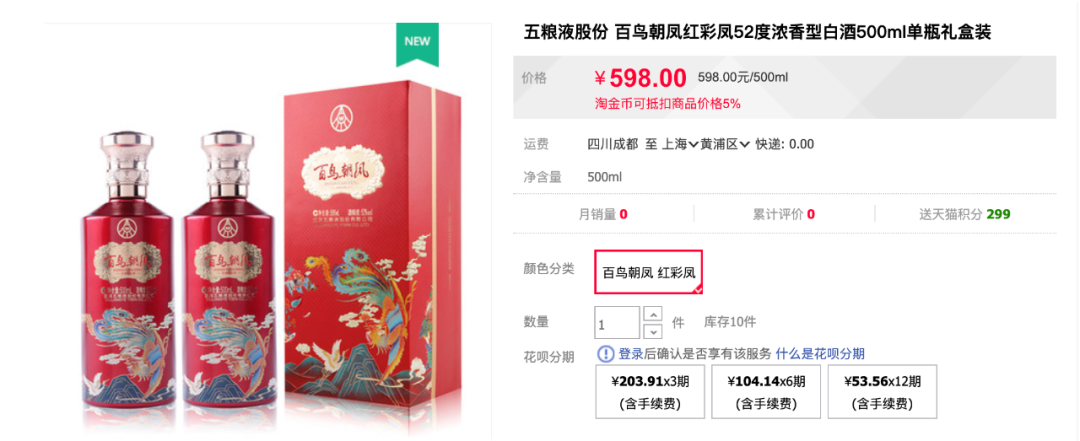Click the blue info icon beside 登录

605,354
